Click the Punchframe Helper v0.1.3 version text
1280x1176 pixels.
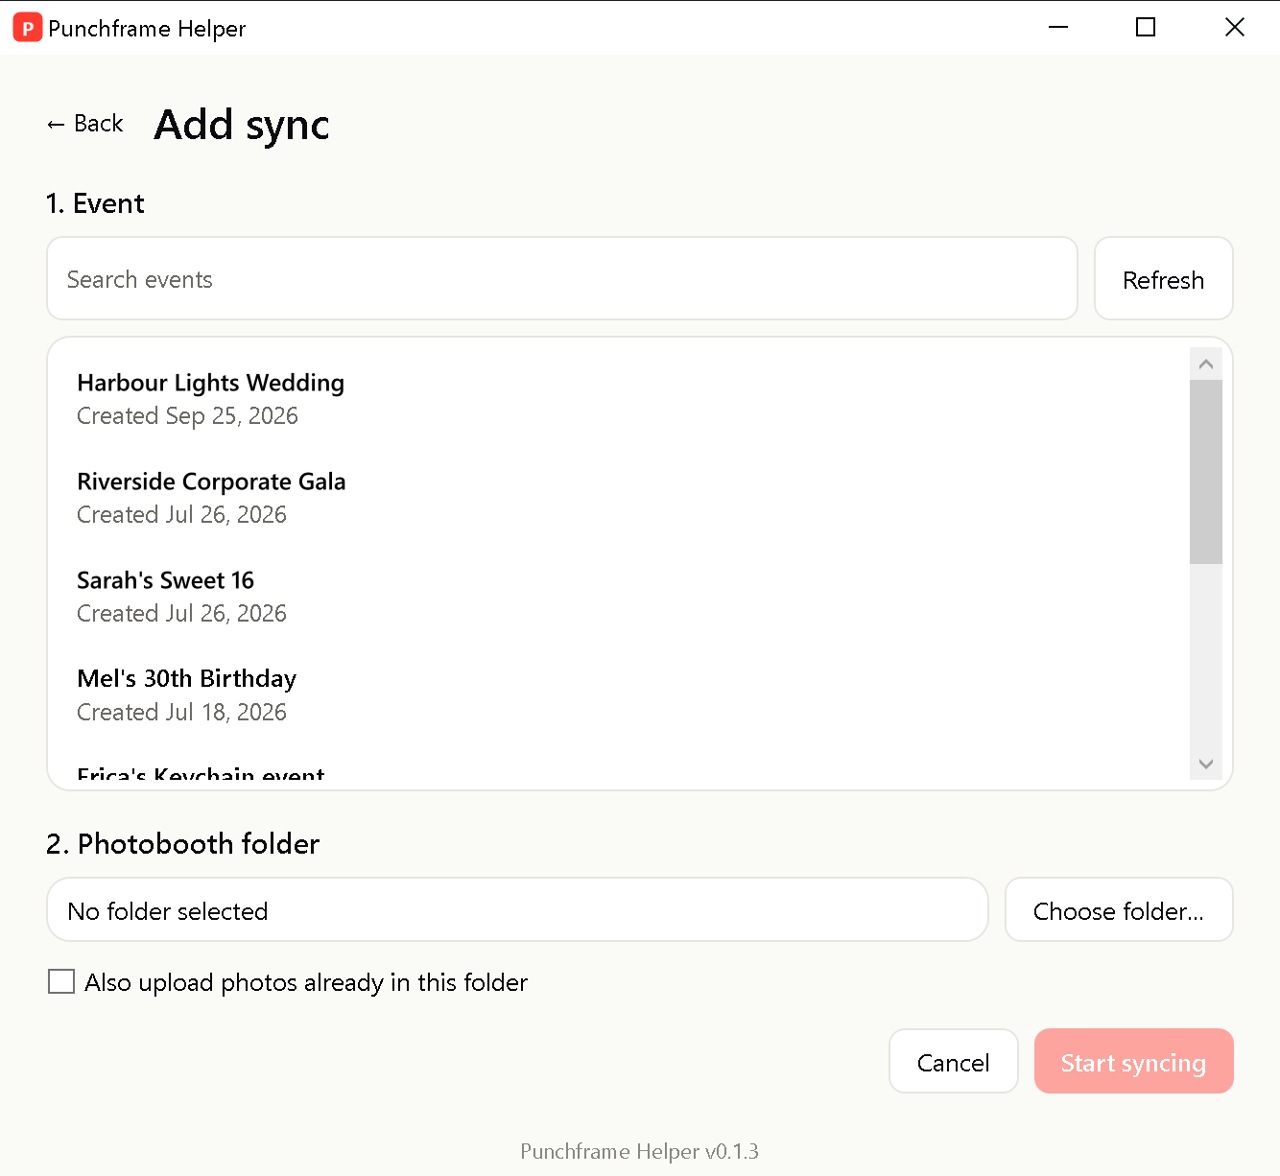click(x=639, y=1151)
